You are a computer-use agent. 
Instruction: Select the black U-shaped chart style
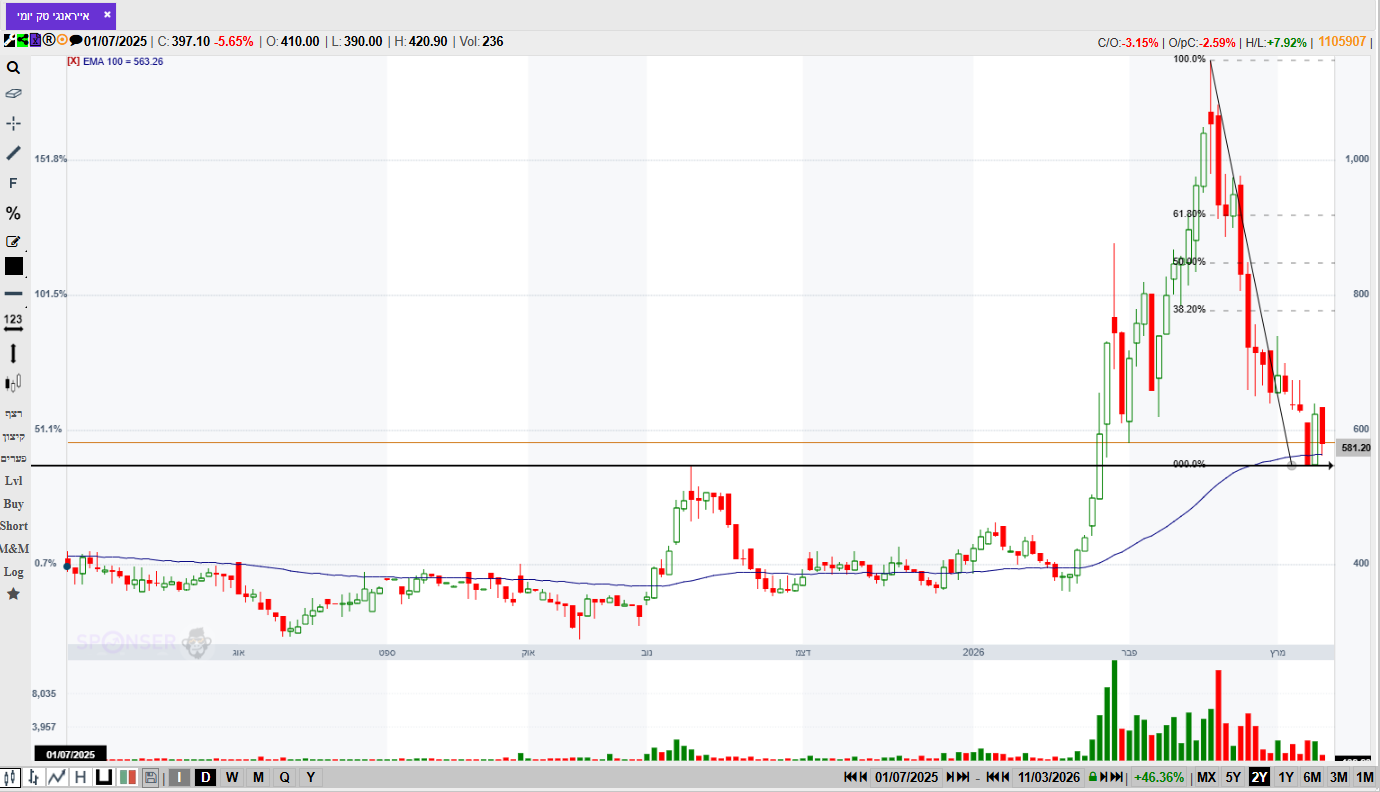tap(104, 777)
